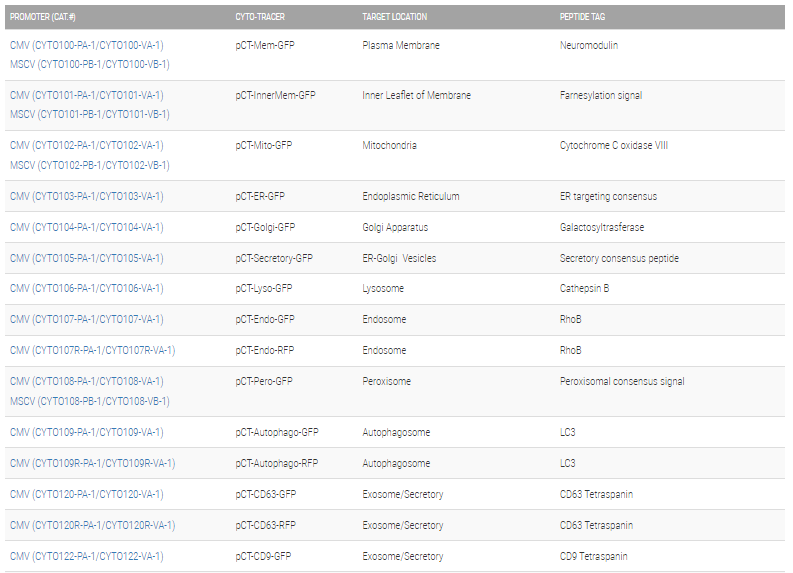Viewport: 793px width, 573px height.
Task: Follow the MSCV CYTO102-PB-1/CYTO102-VB-1 link
Action: point(89,165)
